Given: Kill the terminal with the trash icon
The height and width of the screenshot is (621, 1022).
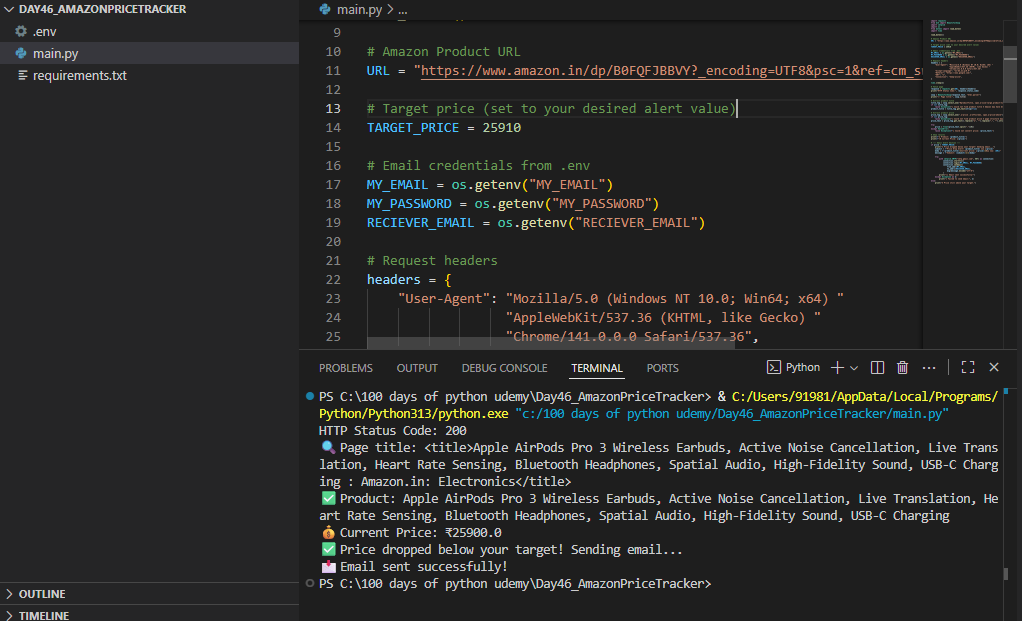Looking at the screenshot, I should (x=902, y=368).
